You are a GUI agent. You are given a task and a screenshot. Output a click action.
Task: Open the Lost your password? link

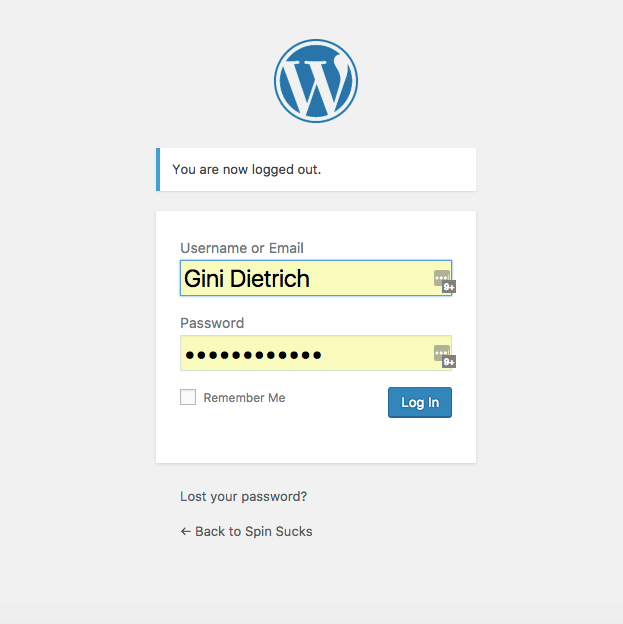click(x=244, y=497)
